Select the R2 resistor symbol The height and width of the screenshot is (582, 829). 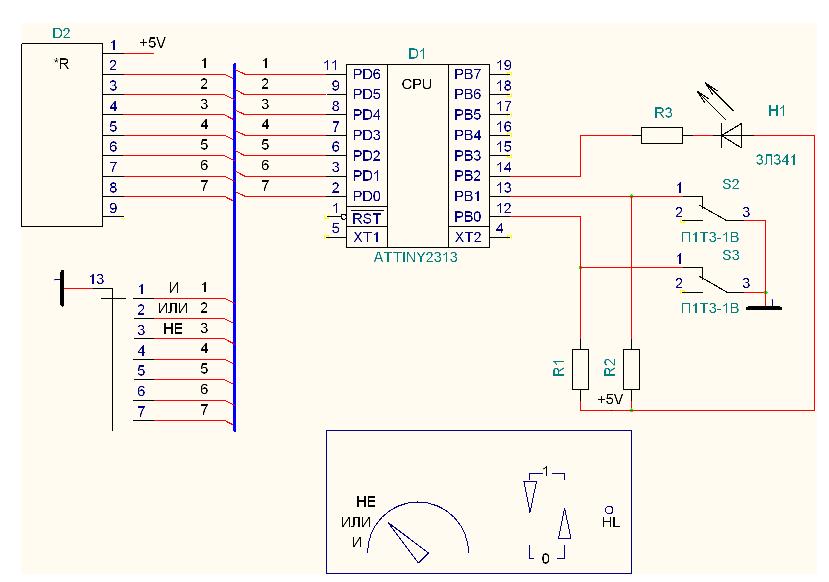pyautogui.click(x=631, y=369)
